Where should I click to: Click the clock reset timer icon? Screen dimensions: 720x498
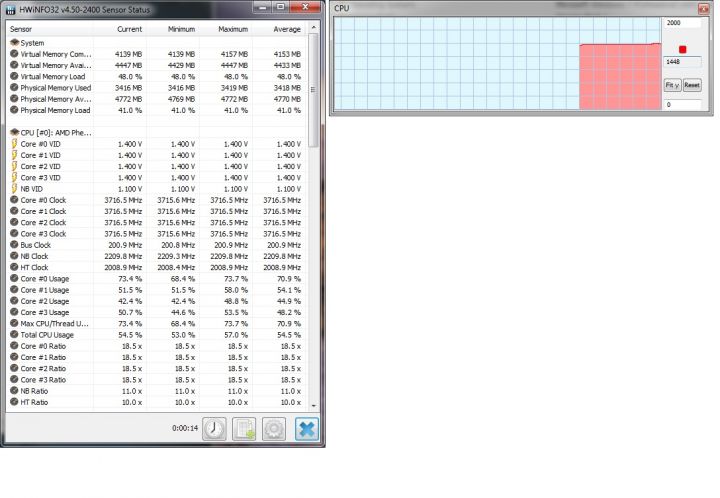click(214, 429)
